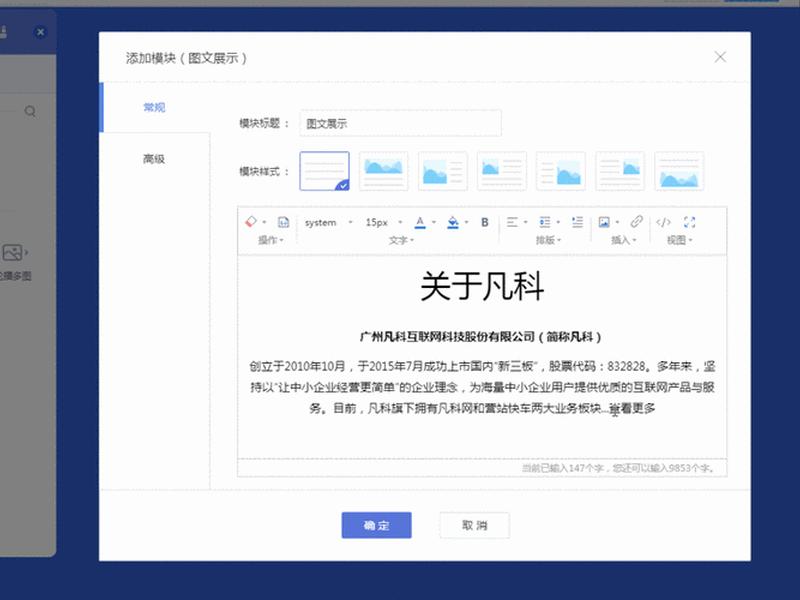800x600 pixels.
Task: Click the eraser clear-format icon
Action: [251, 221]
